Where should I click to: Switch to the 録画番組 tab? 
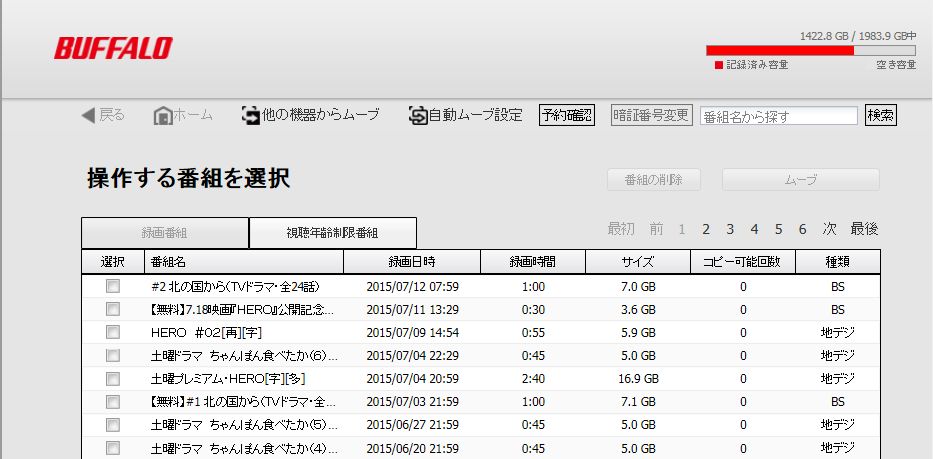(x=165, y=233)
